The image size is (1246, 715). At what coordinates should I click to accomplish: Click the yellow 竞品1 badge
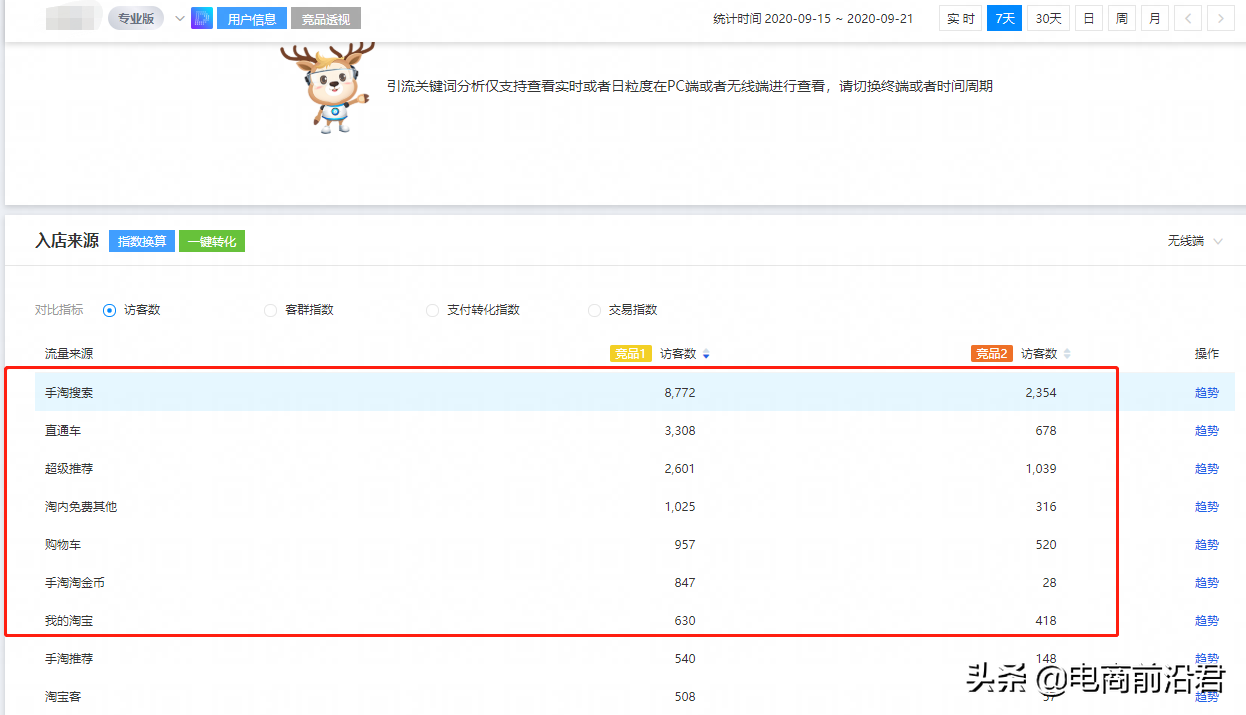[631, 354]
